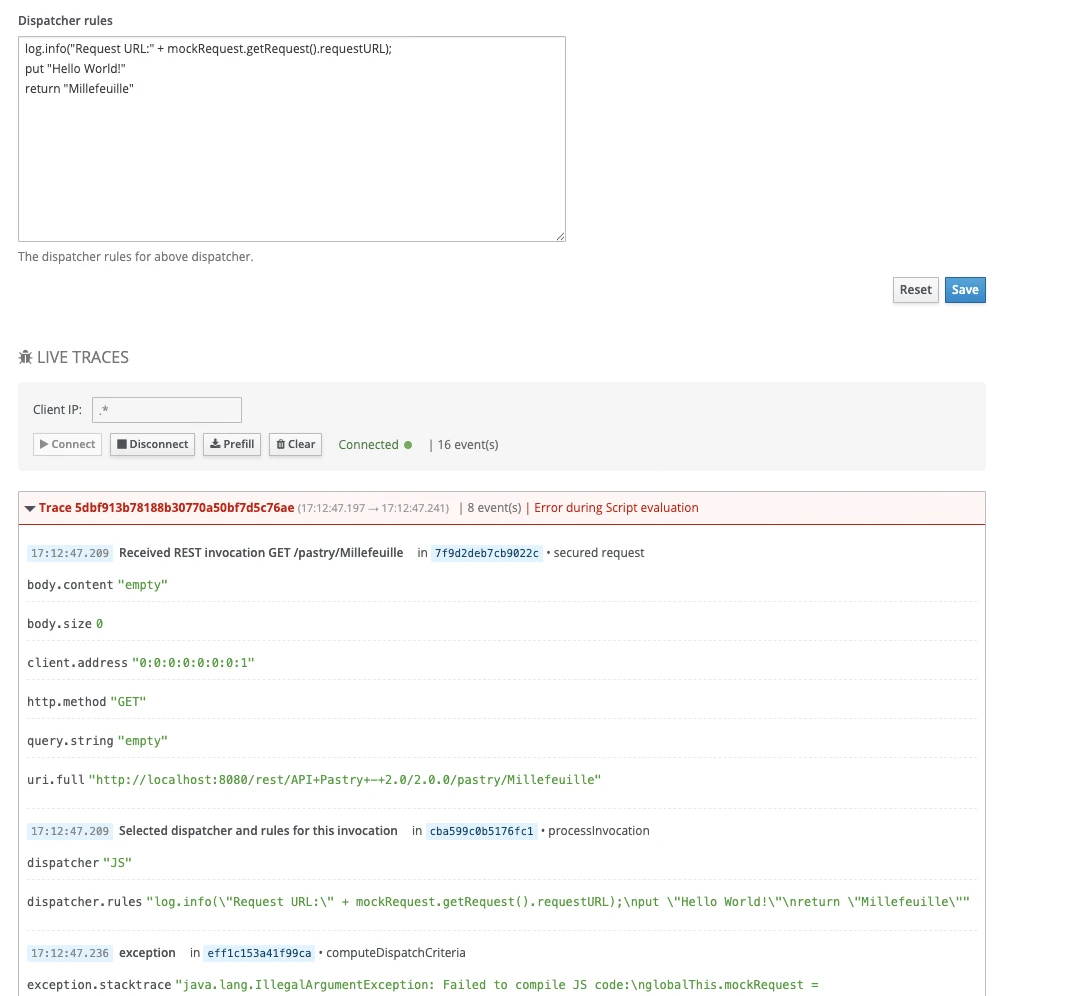
Task: Click the exception event timestamp 17:12:47.236
Action: (x=70, y=953)
